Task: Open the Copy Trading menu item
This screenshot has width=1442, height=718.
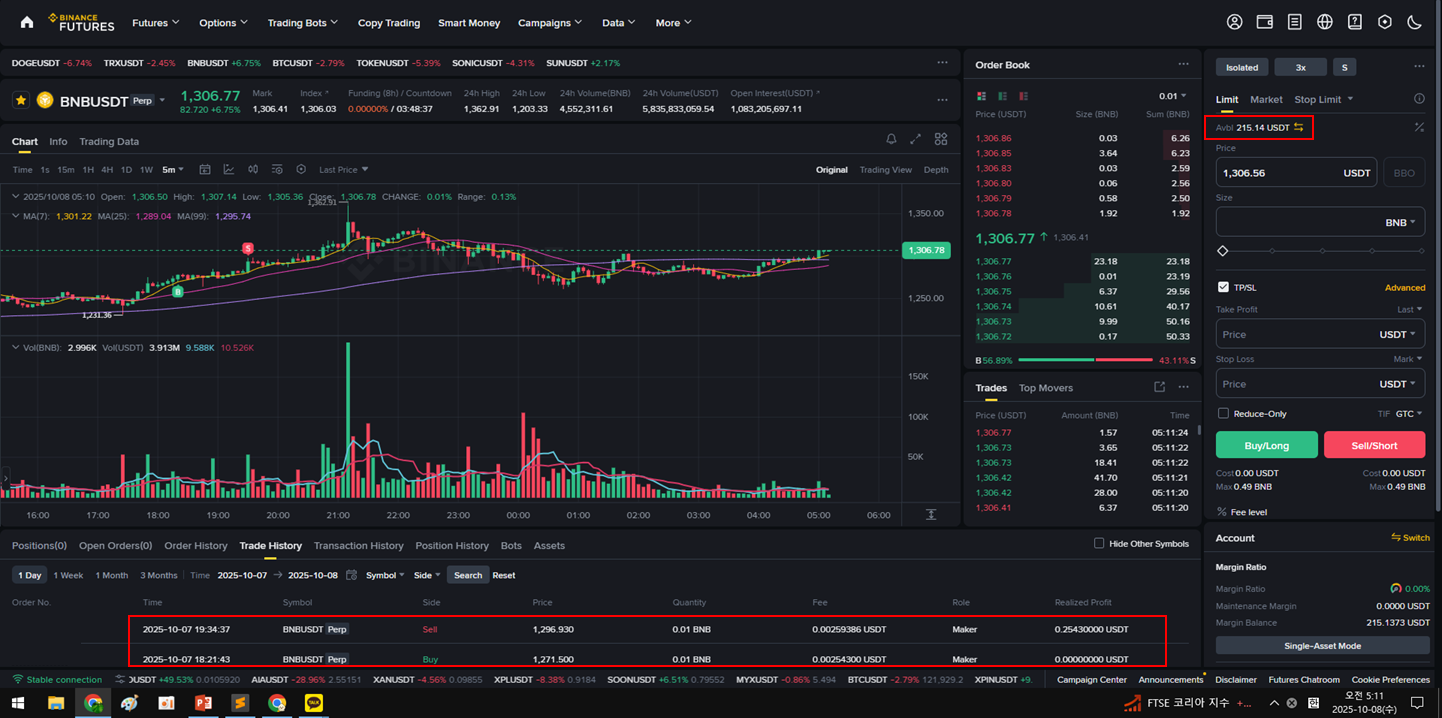Action: click(389, 22)
